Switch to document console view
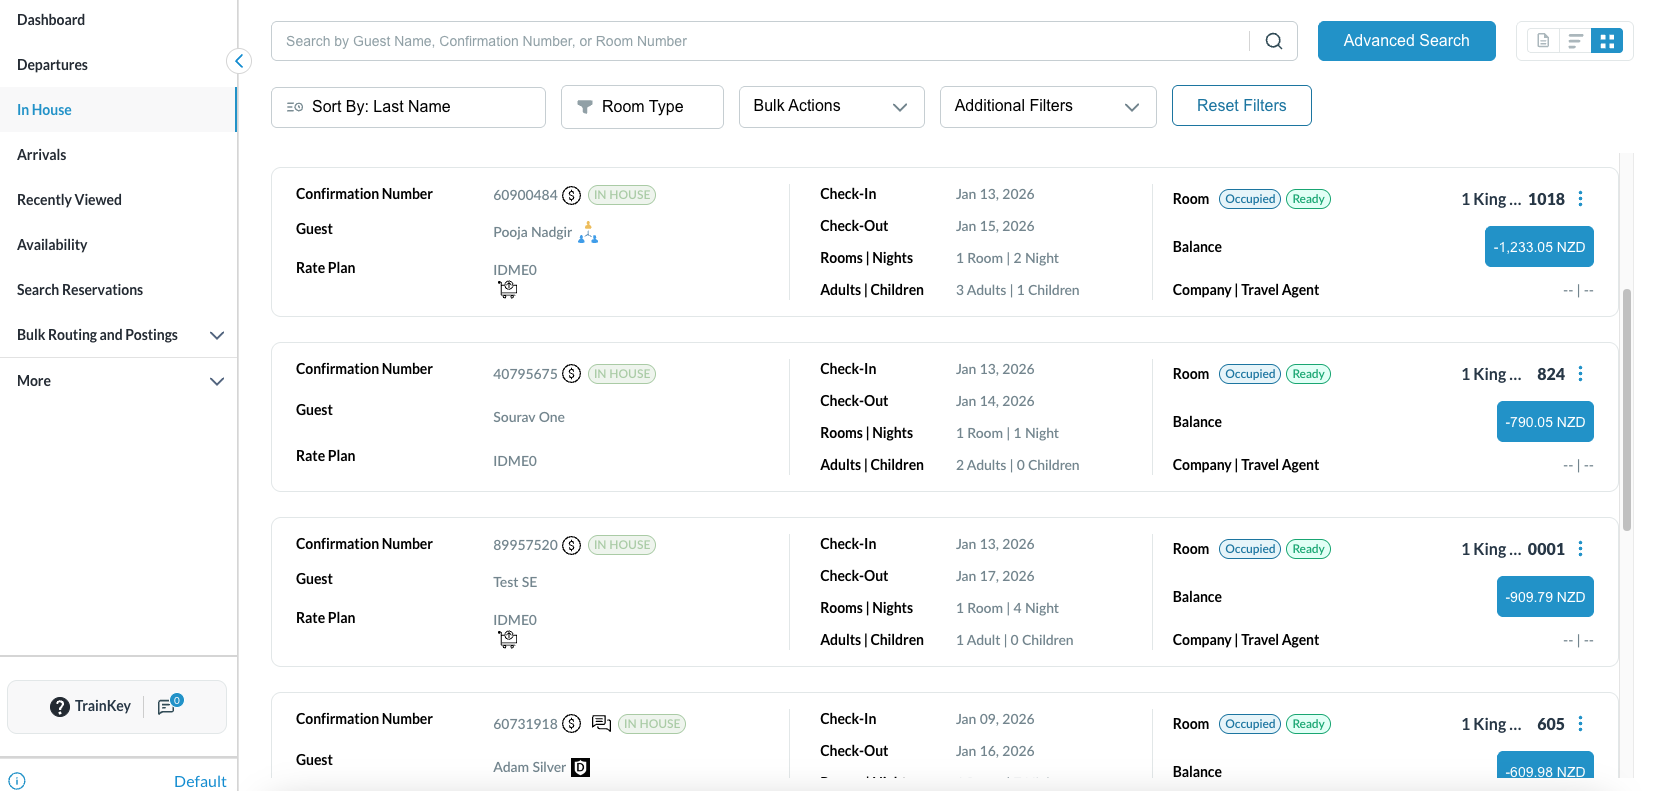Screen dimensions: 1657x791 click(1543, 41)
